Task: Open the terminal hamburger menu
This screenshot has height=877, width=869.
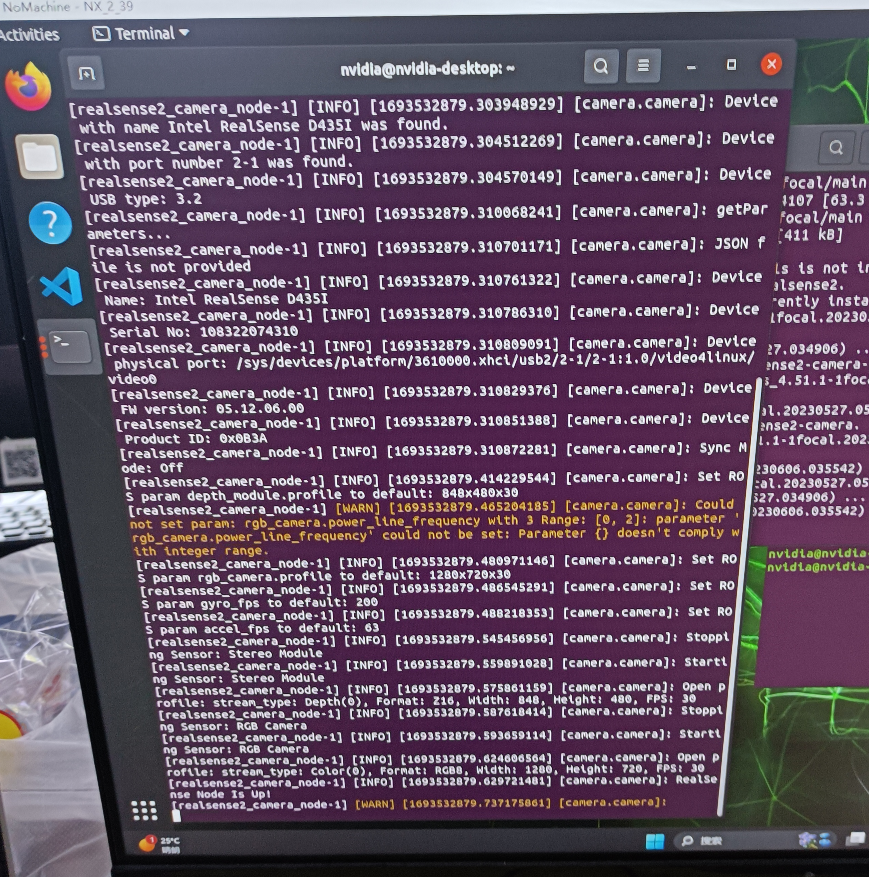Action: [643, 66]
